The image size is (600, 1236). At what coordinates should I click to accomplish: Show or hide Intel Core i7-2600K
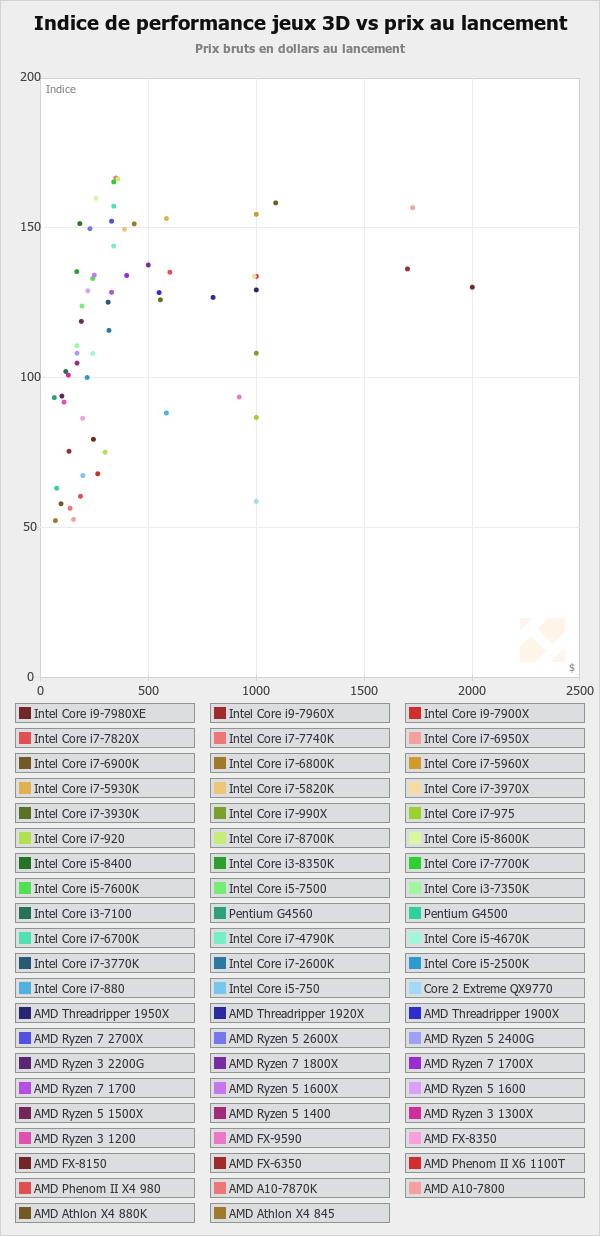coord(300,963)
